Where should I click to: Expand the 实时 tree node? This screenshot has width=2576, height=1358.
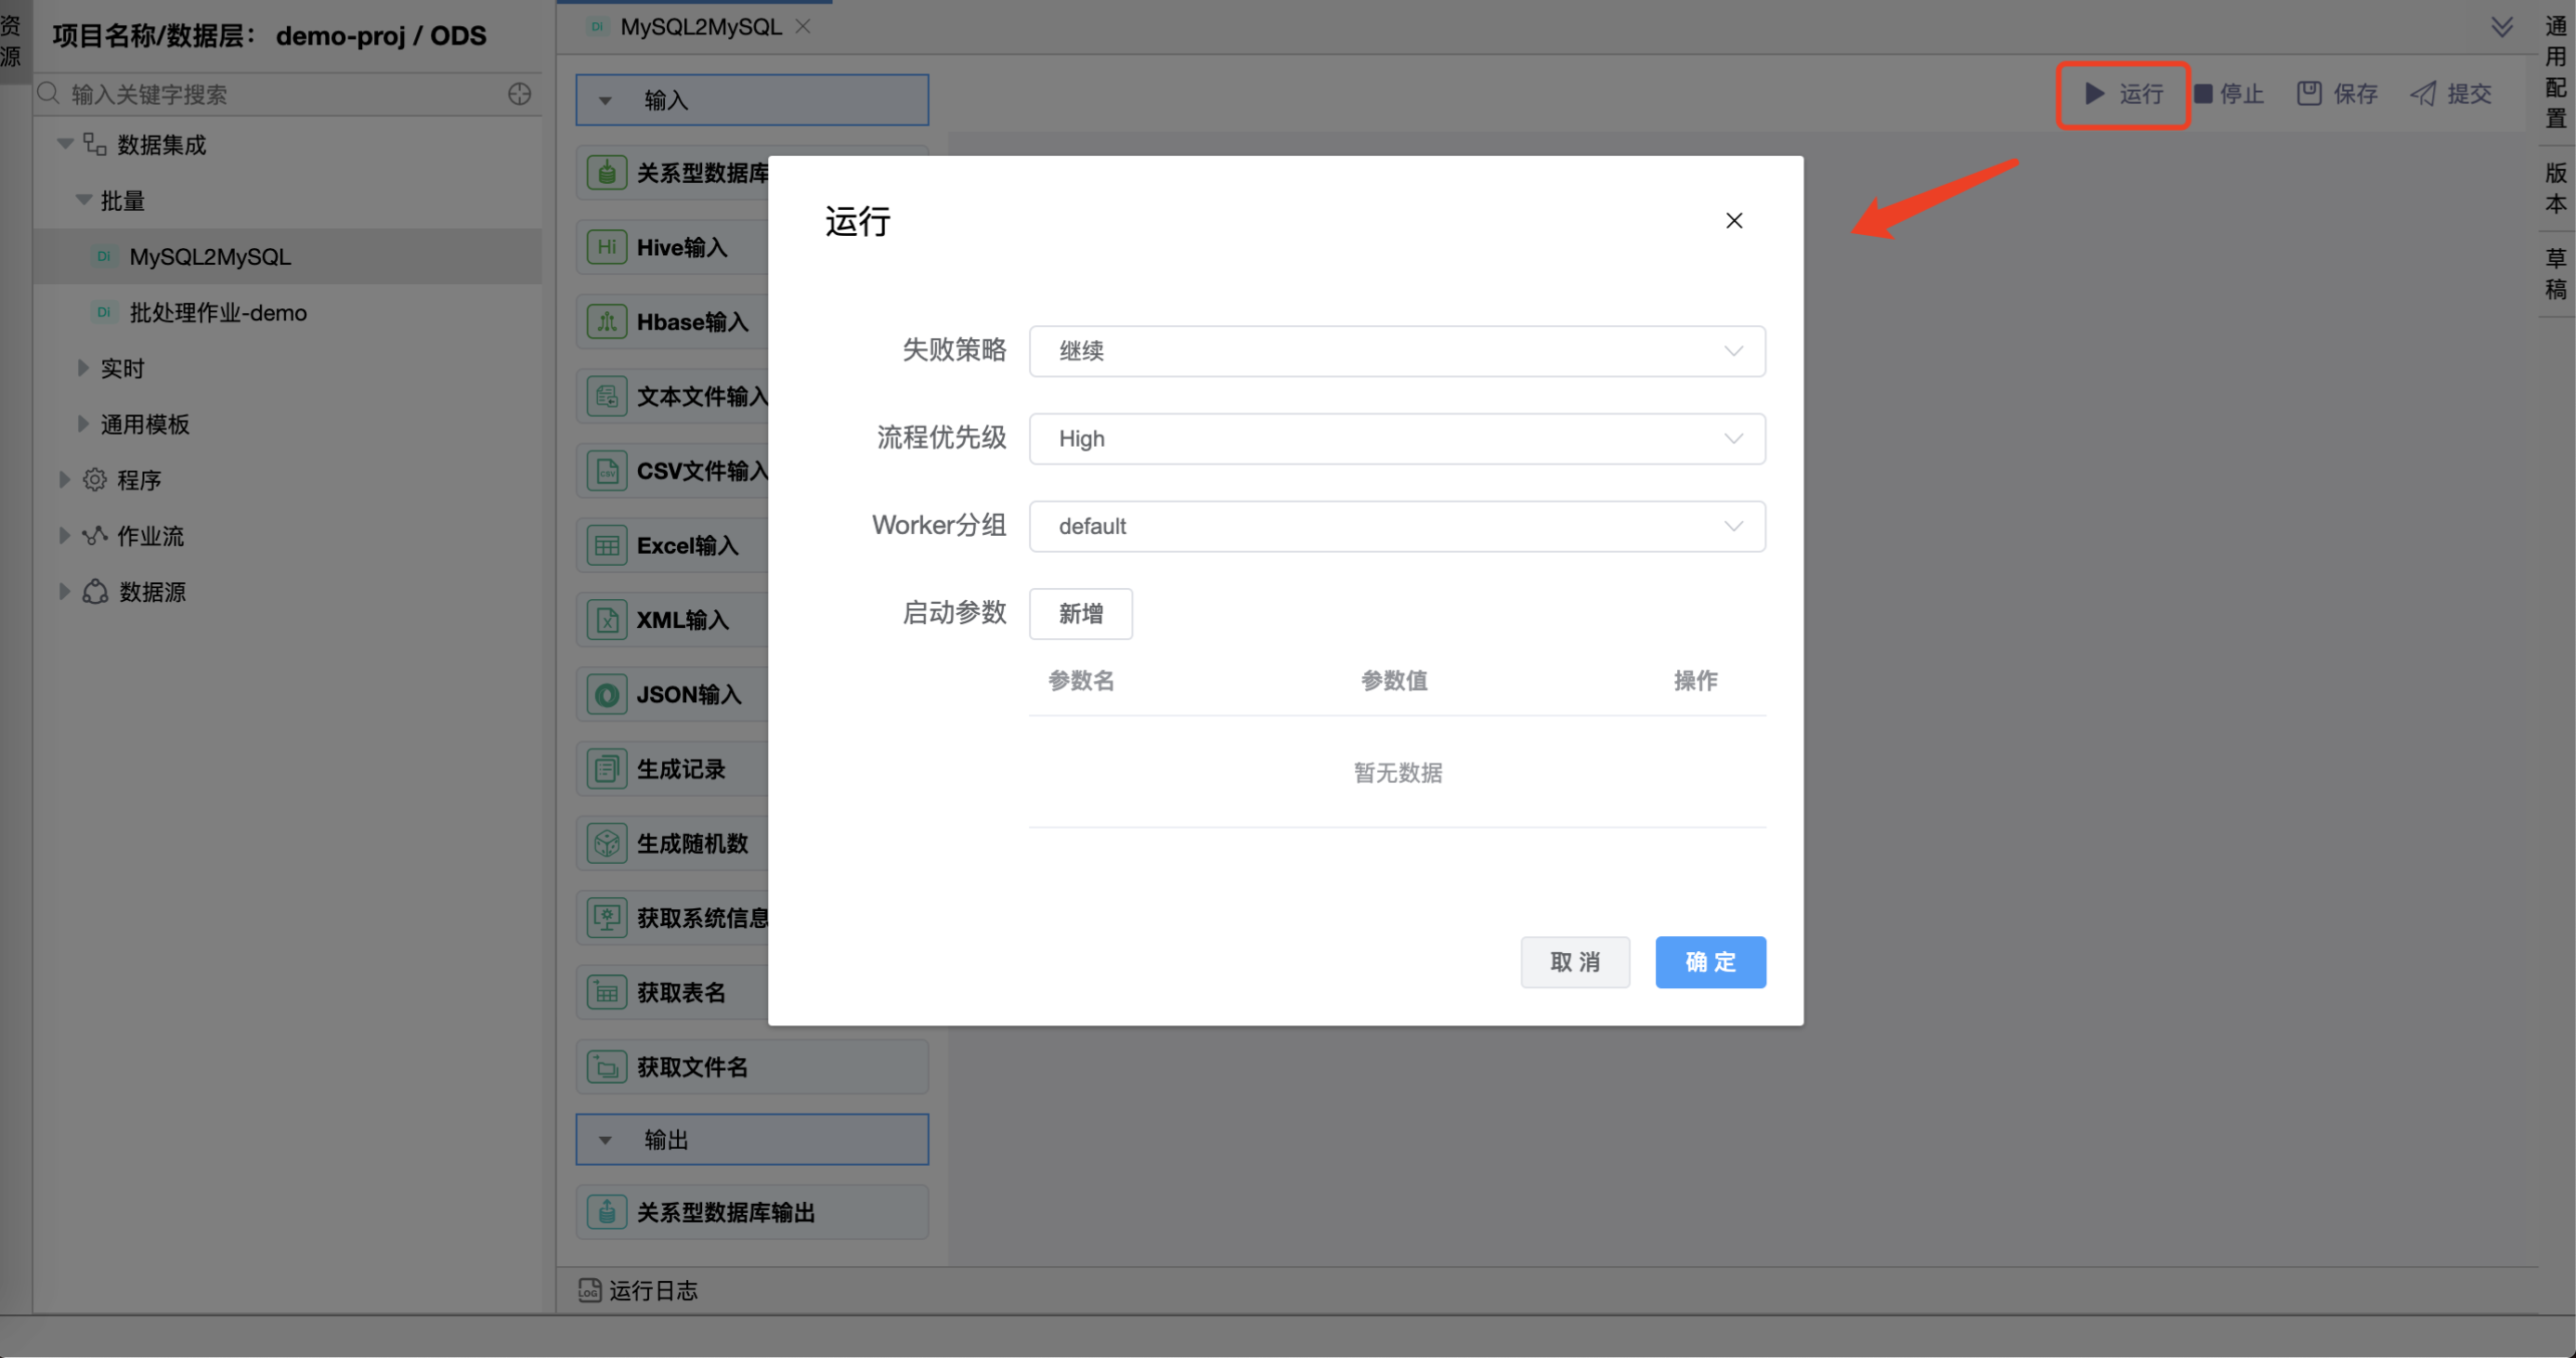point(83,368)
